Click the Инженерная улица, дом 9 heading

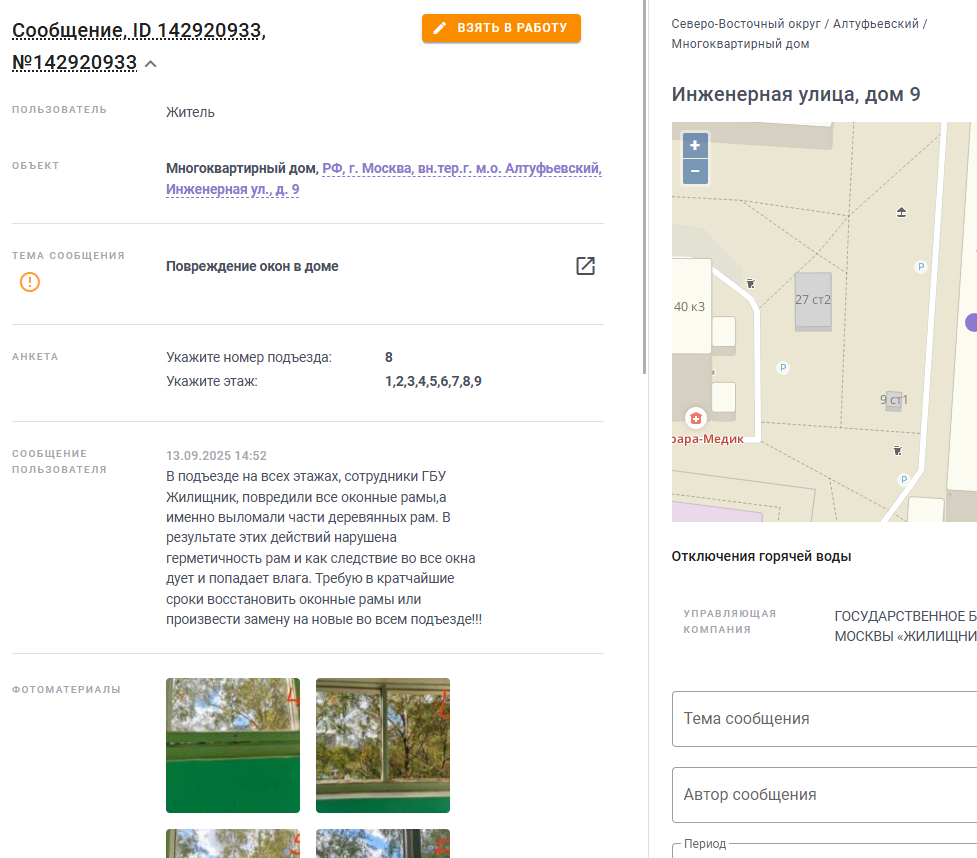[796, 94]
